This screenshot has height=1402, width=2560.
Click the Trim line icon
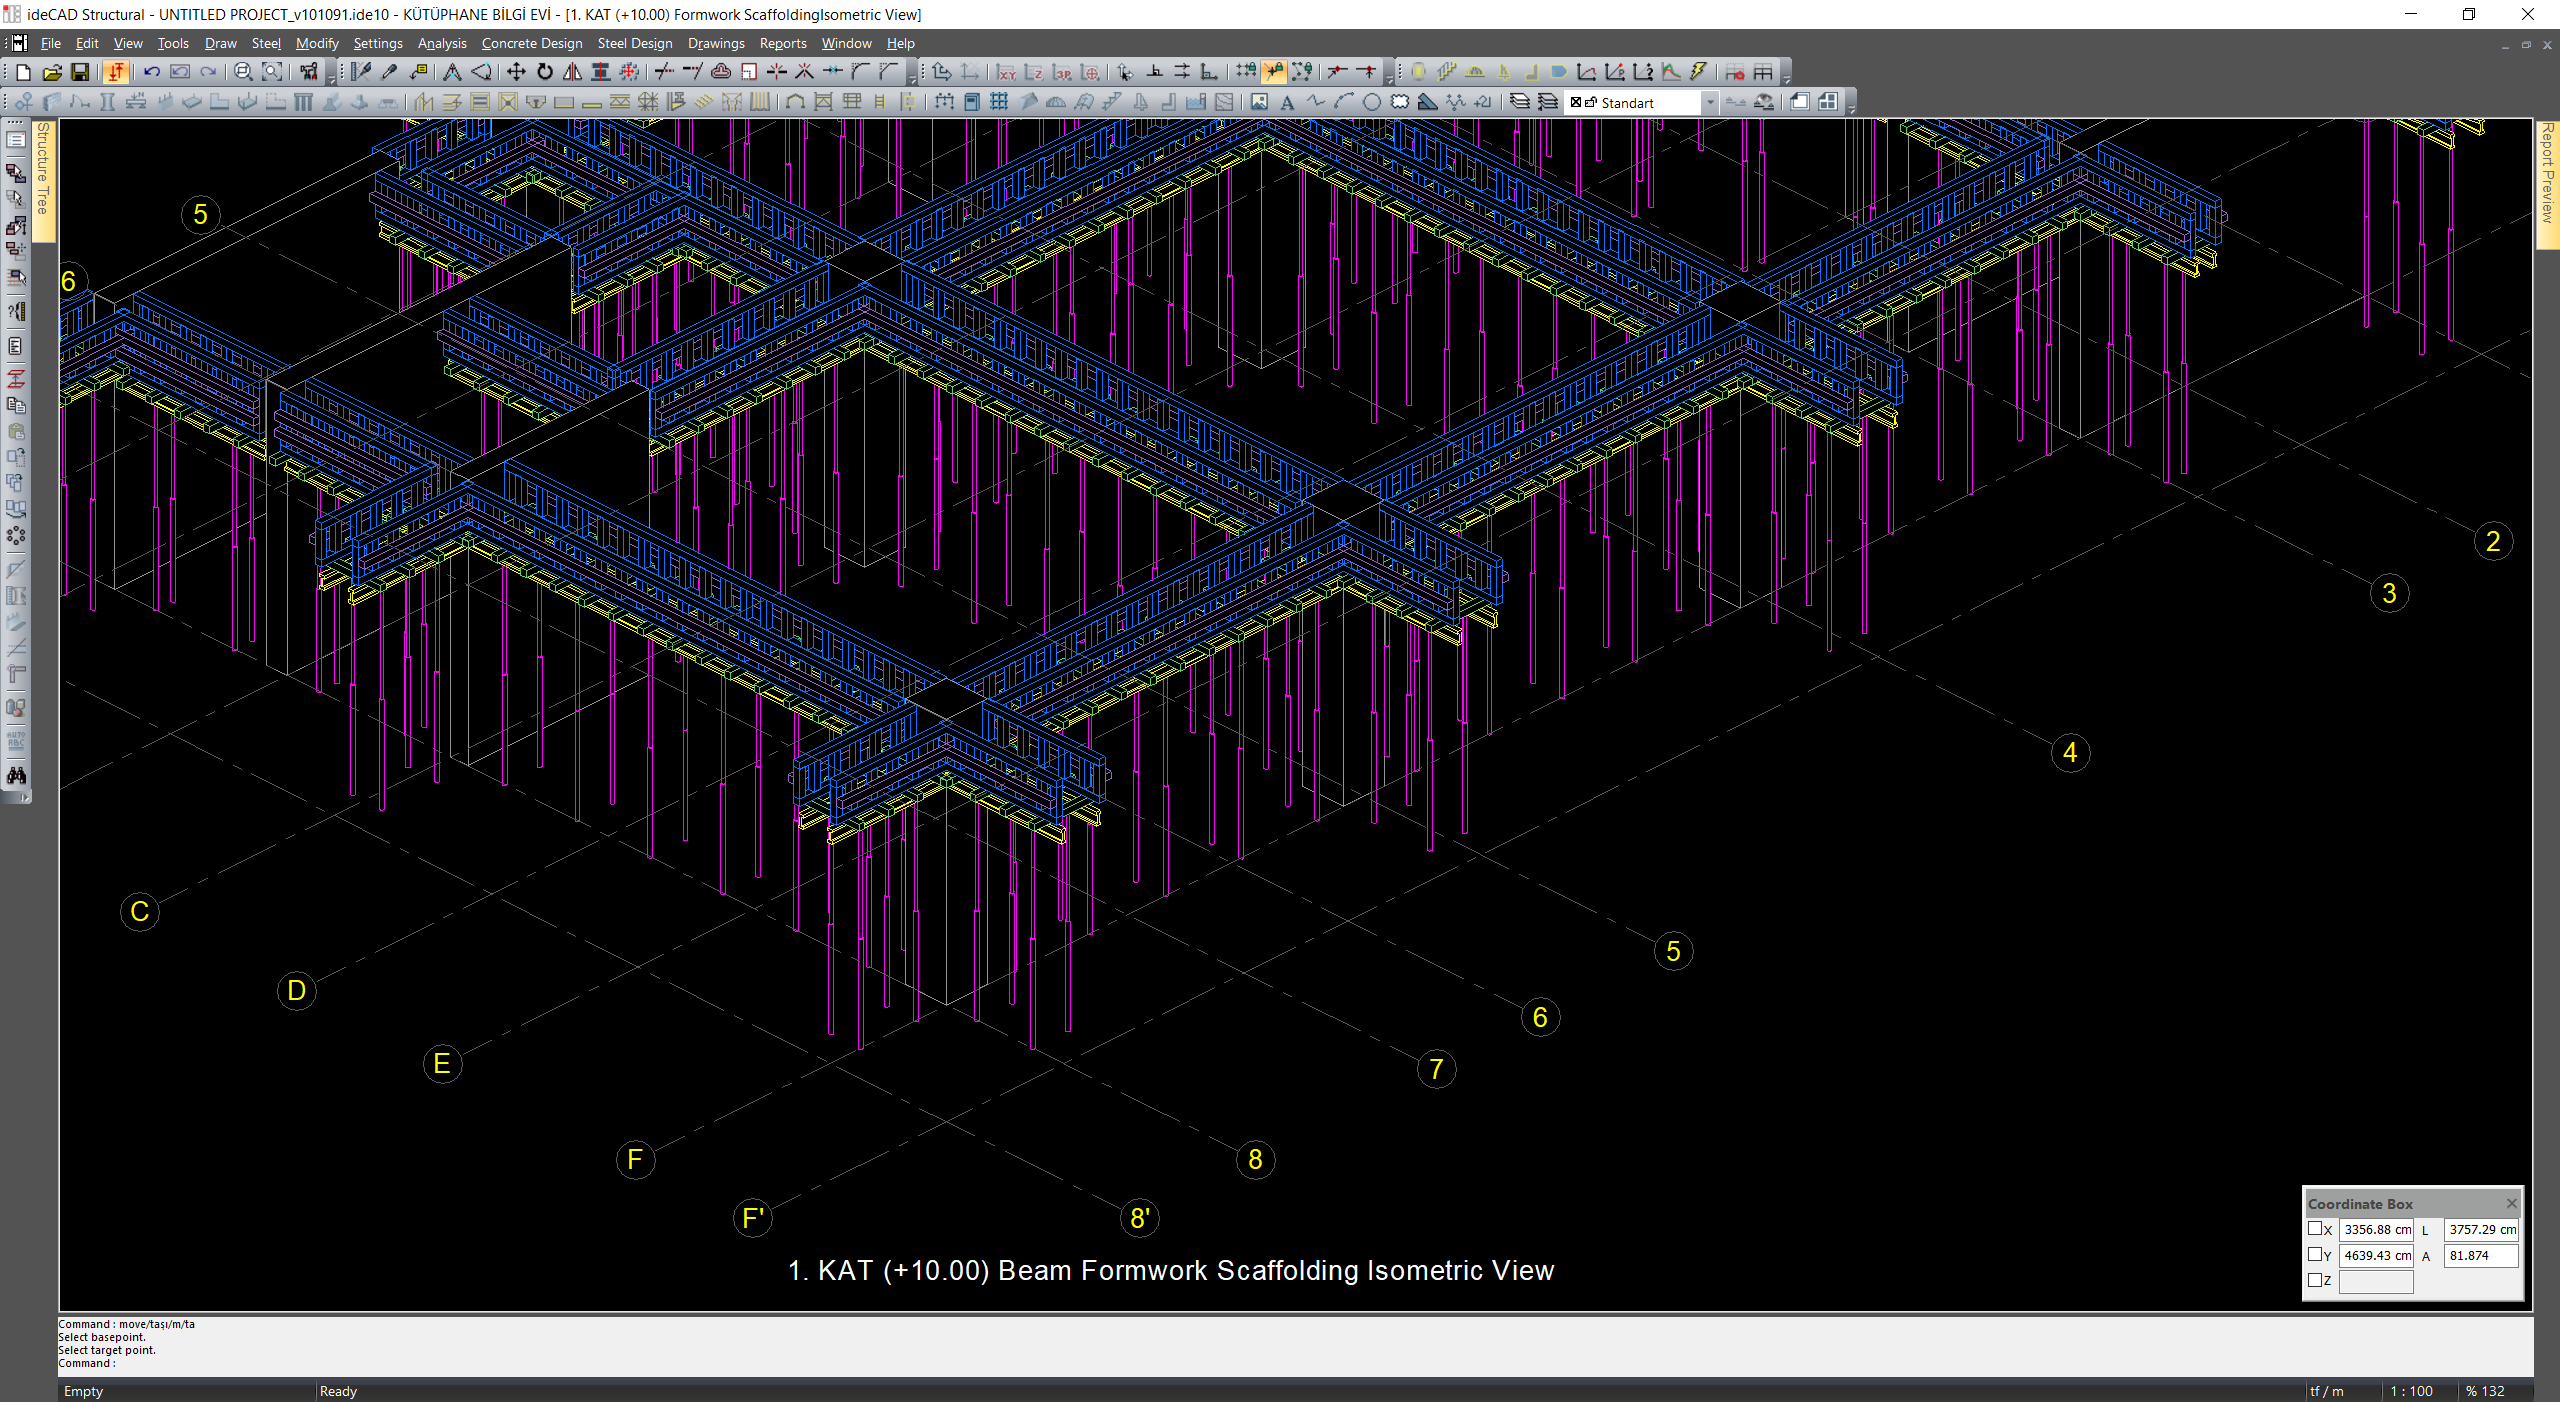[664, 72]
